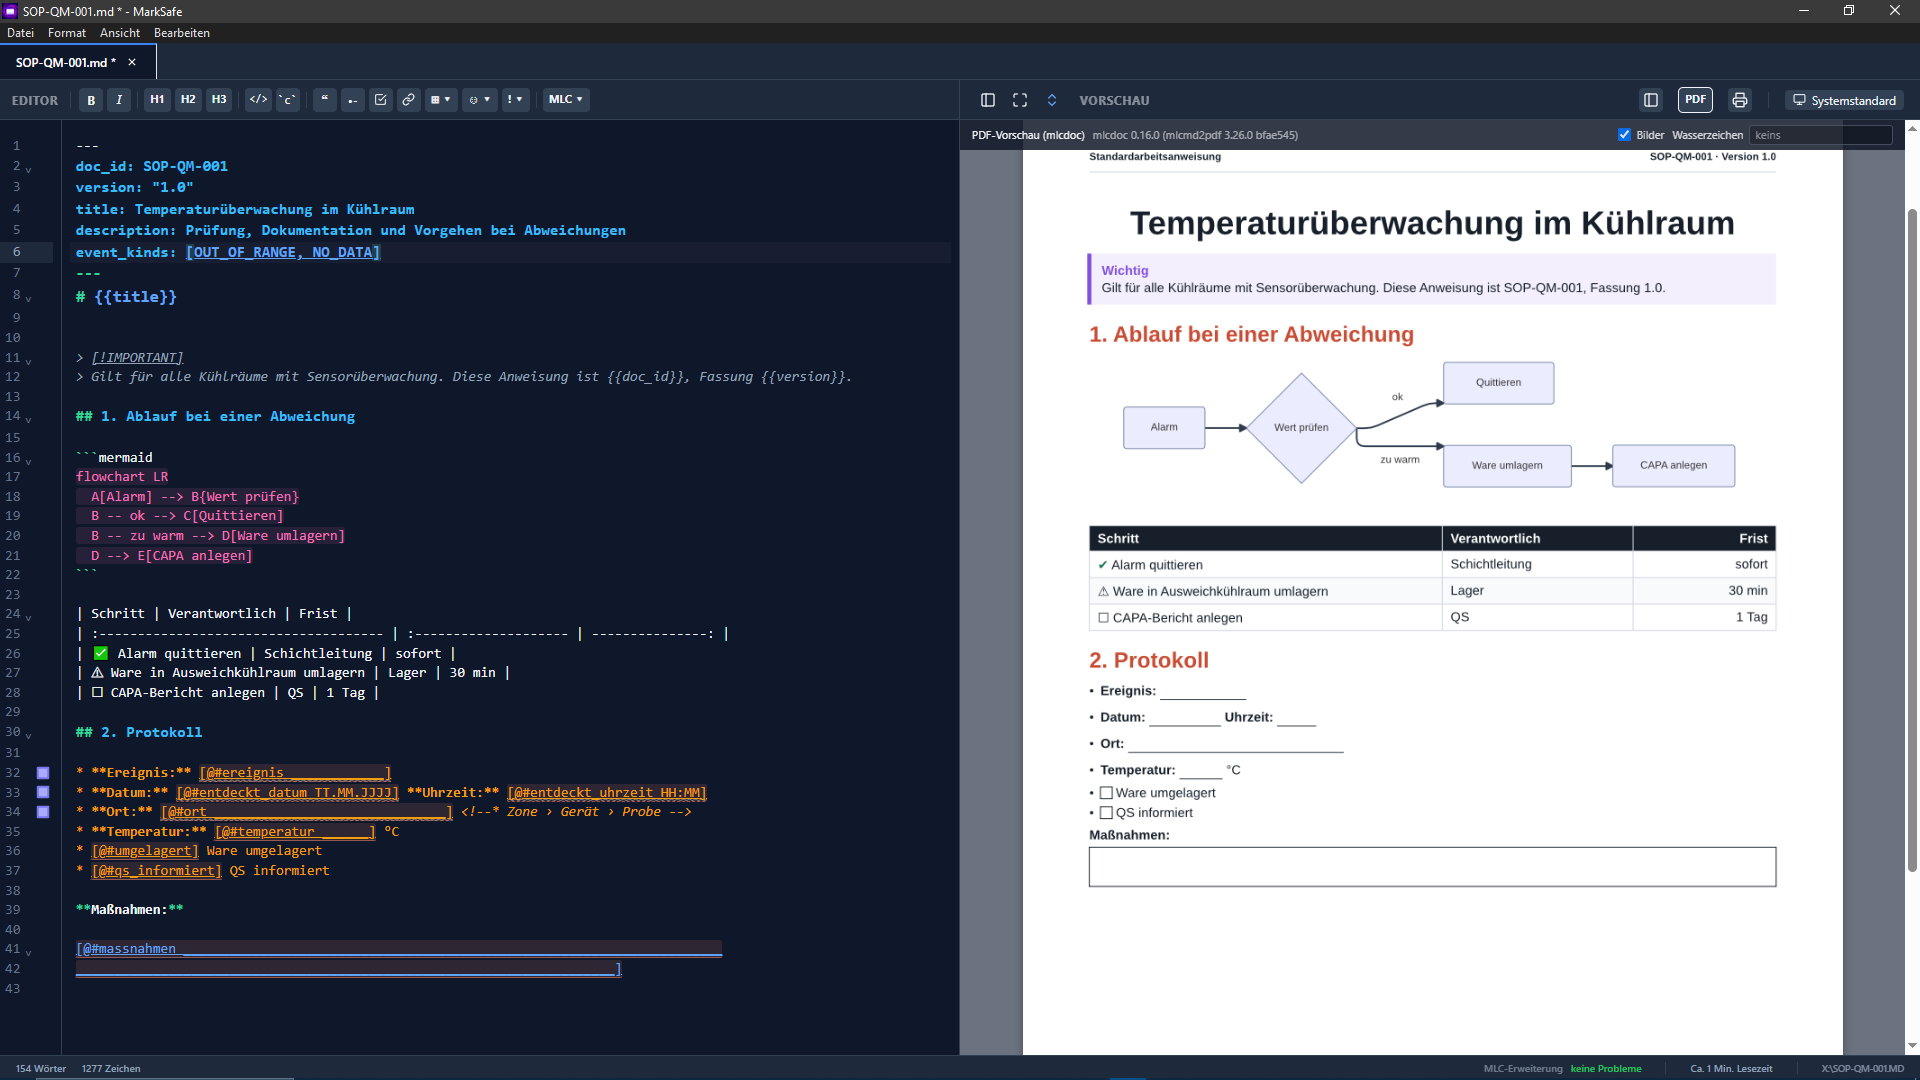Collapse the fold arrow at line 2
The width and height of the screenshot is (1920, 1080).
[x=28, y=169]
